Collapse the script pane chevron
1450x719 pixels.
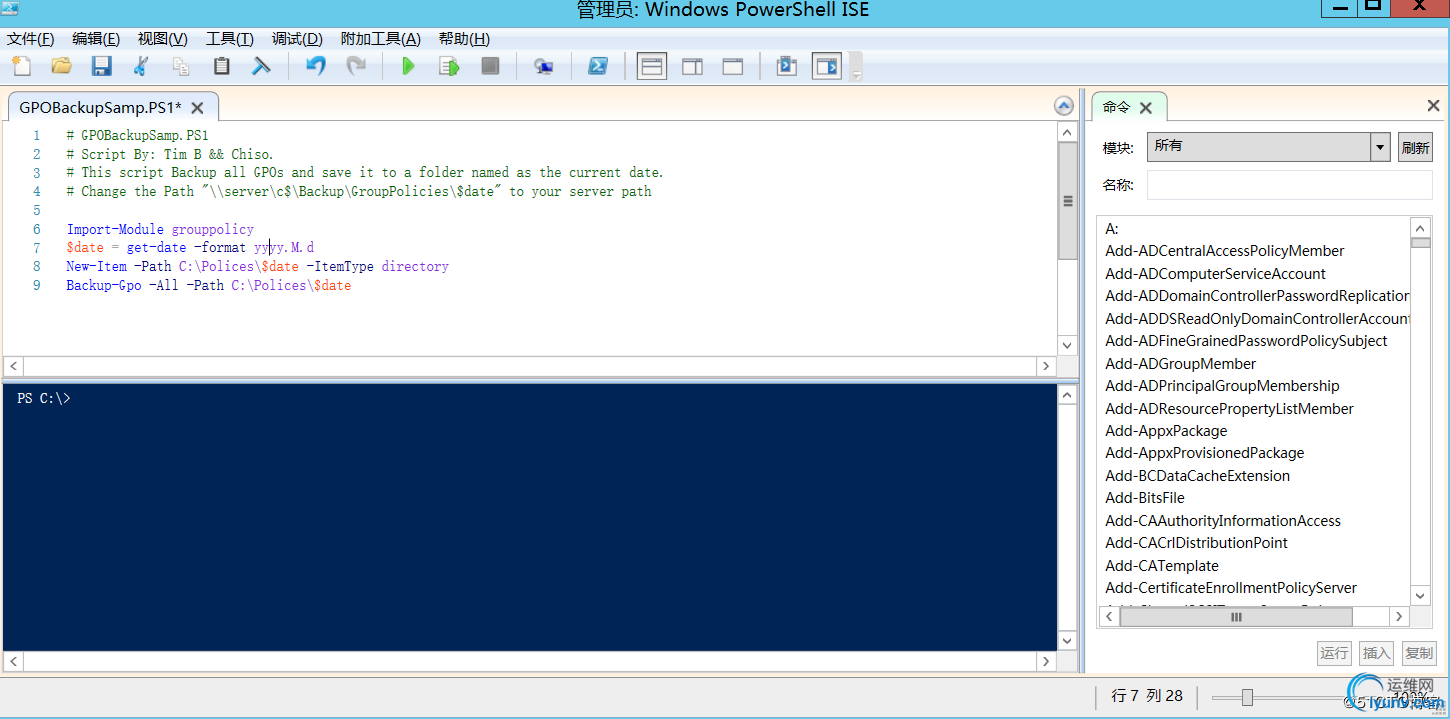[x=1064, y=106]
